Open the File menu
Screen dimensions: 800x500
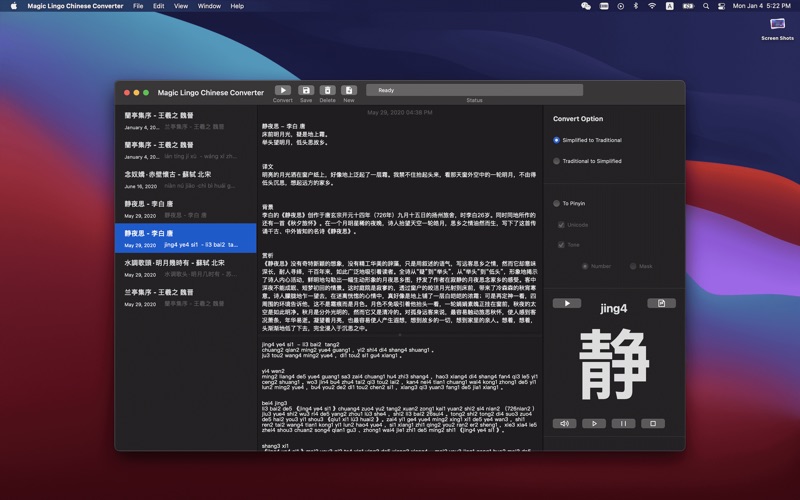click(137, 6)
